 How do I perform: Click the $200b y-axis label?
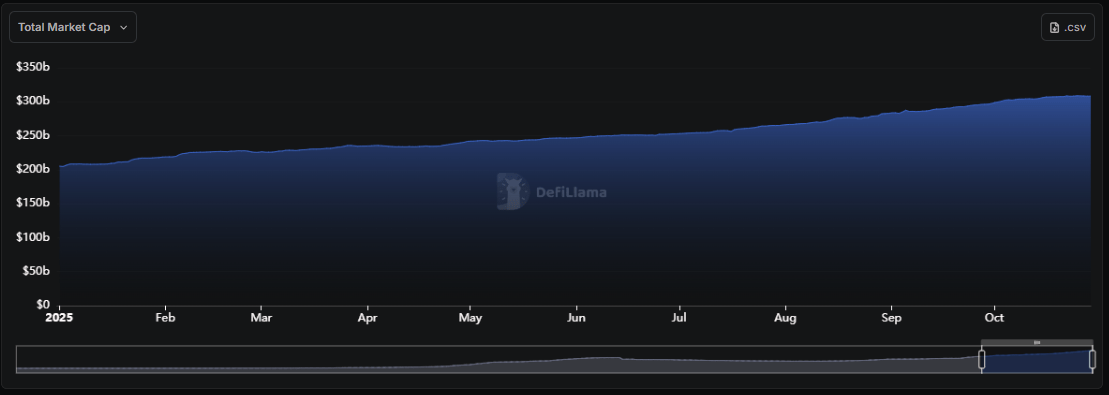point(33,168)
